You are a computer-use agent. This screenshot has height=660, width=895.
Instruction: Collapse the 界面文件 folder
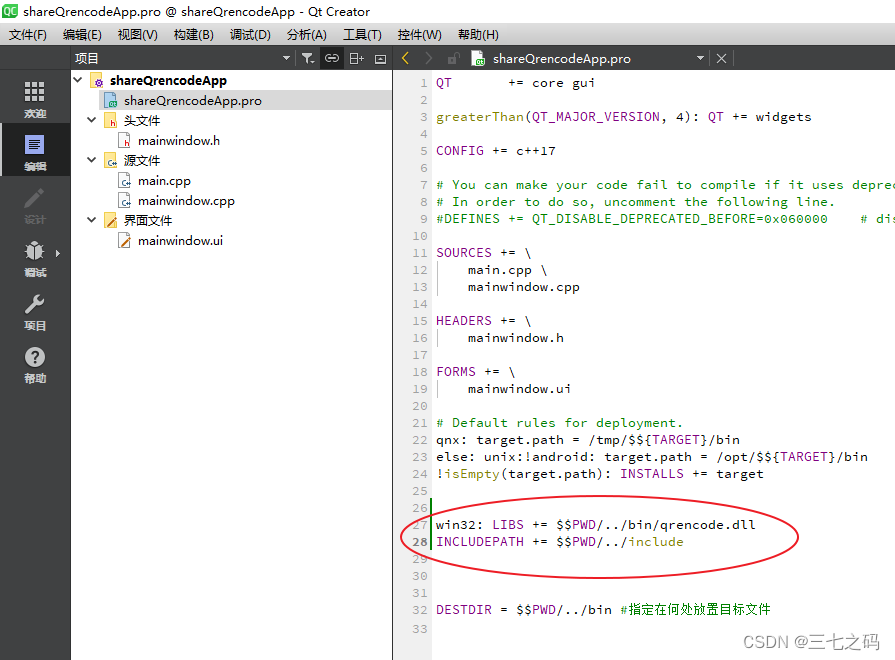coord(91,220)
